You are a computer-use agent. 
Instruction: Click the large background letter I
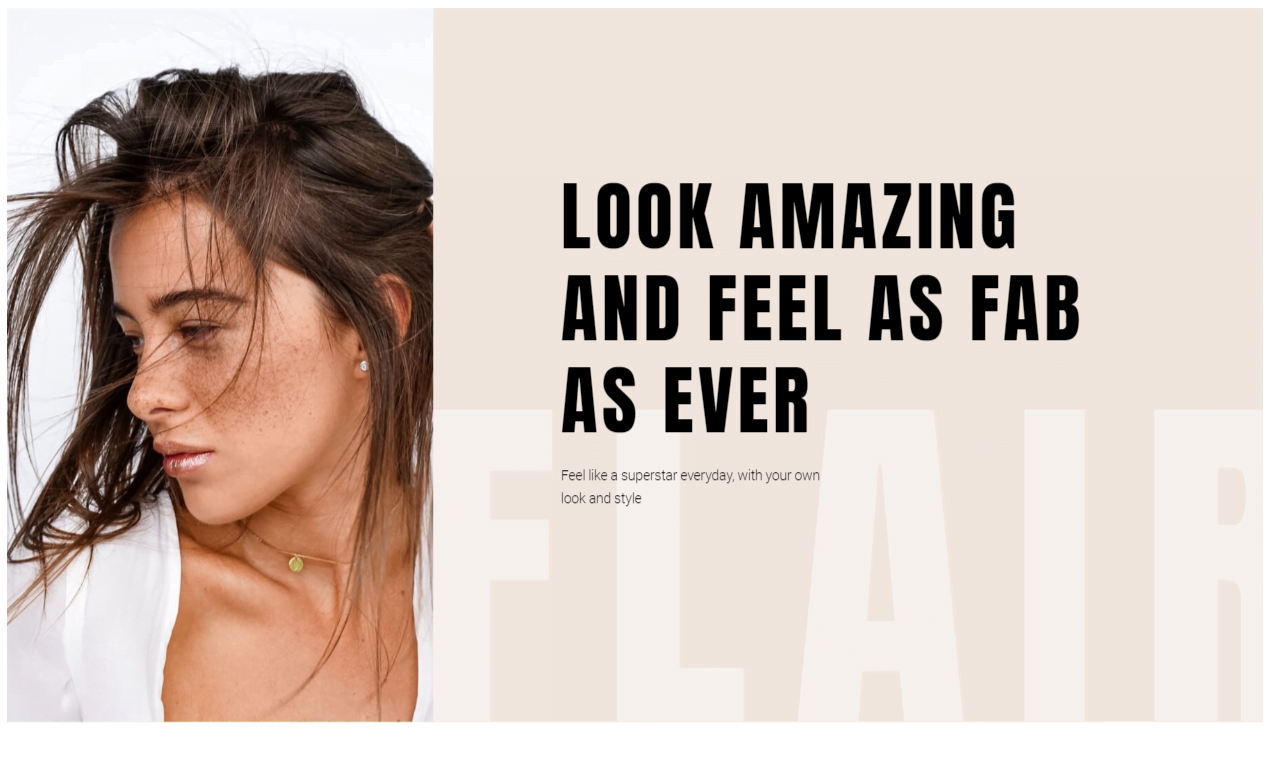click(x=1054, y=565)
